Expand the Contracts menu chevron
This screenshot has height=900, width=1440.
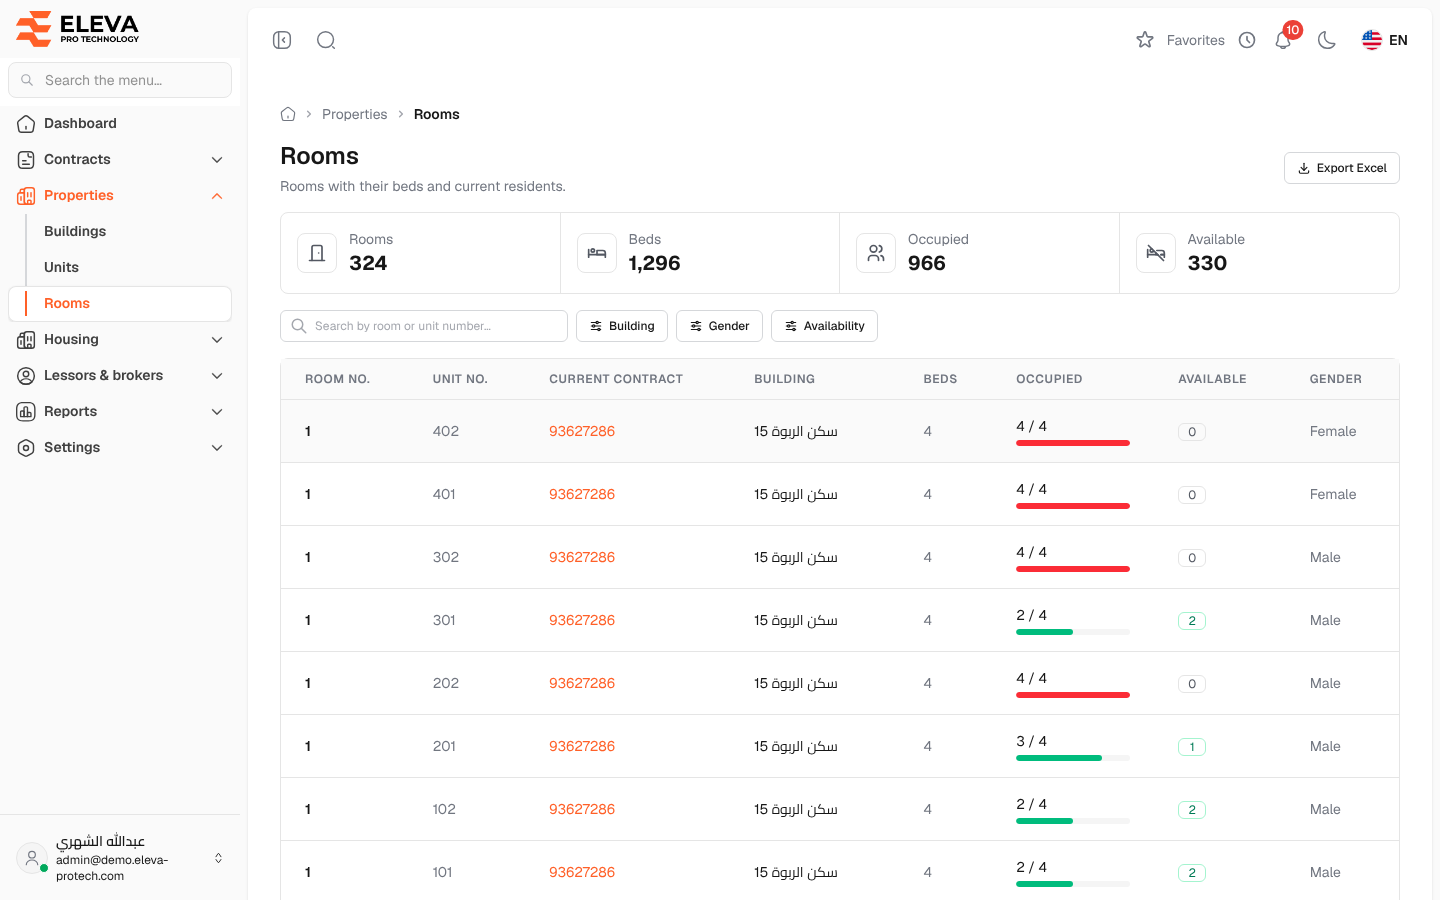tap(217, 160)
